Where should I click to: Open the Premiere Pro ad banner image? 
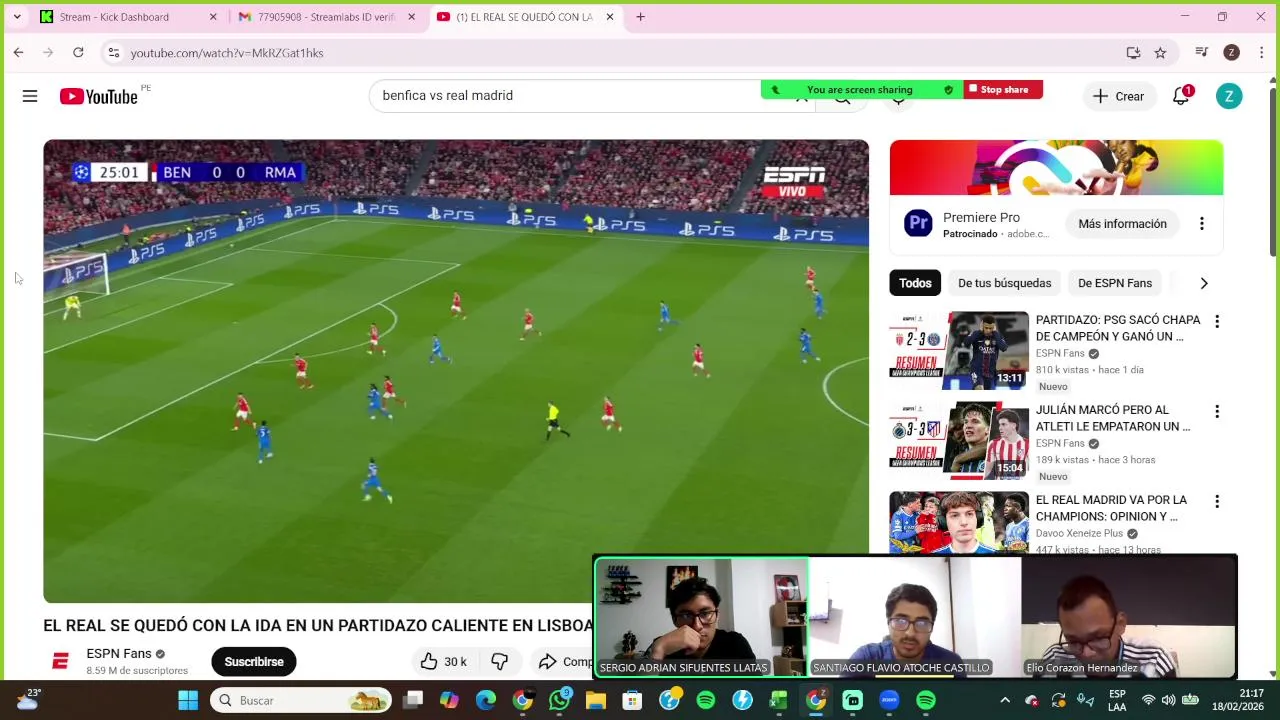pos(1056,168)
